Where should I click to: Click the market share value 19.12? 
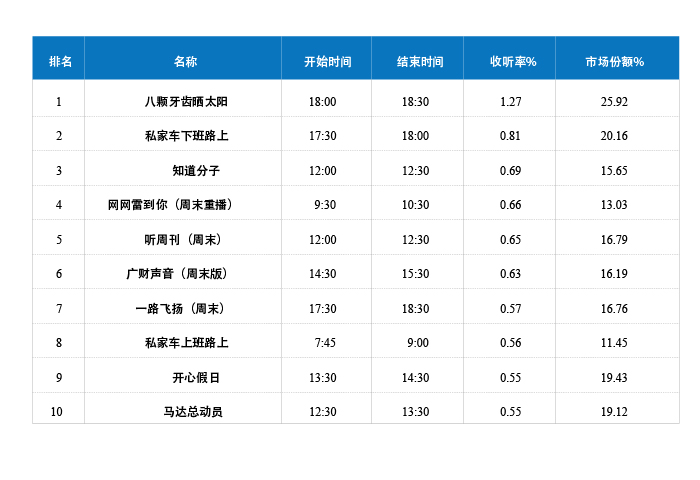[x=614, y=411]
